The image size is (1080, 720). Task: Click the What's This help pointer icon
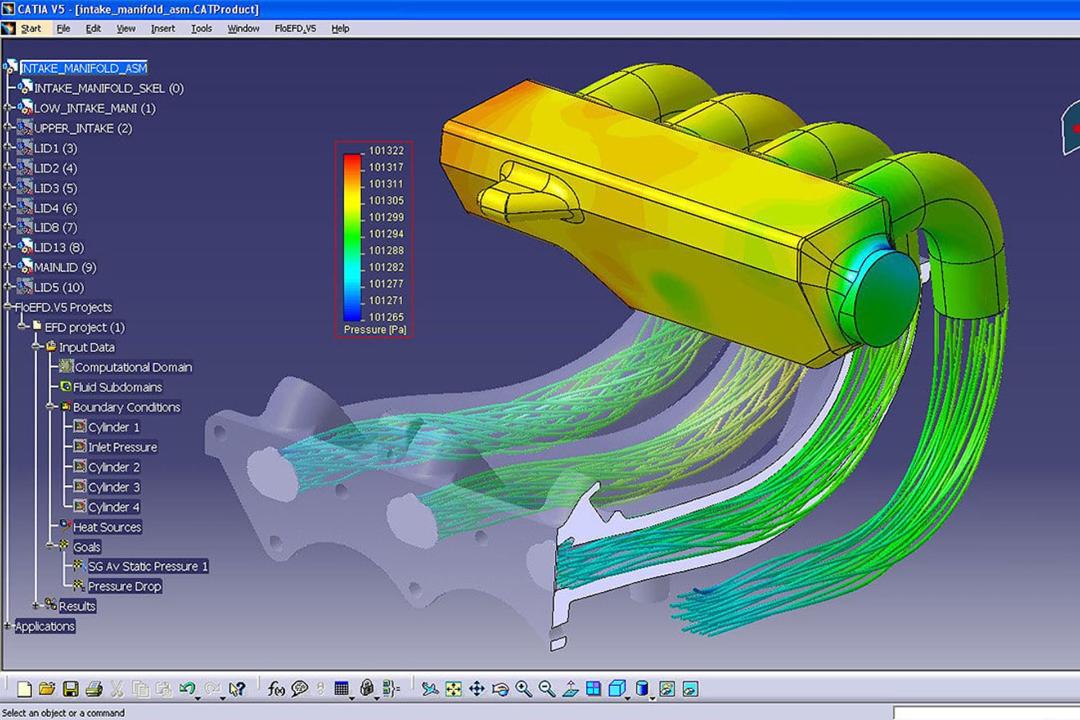pyautogui.click(x=237, y=688)
